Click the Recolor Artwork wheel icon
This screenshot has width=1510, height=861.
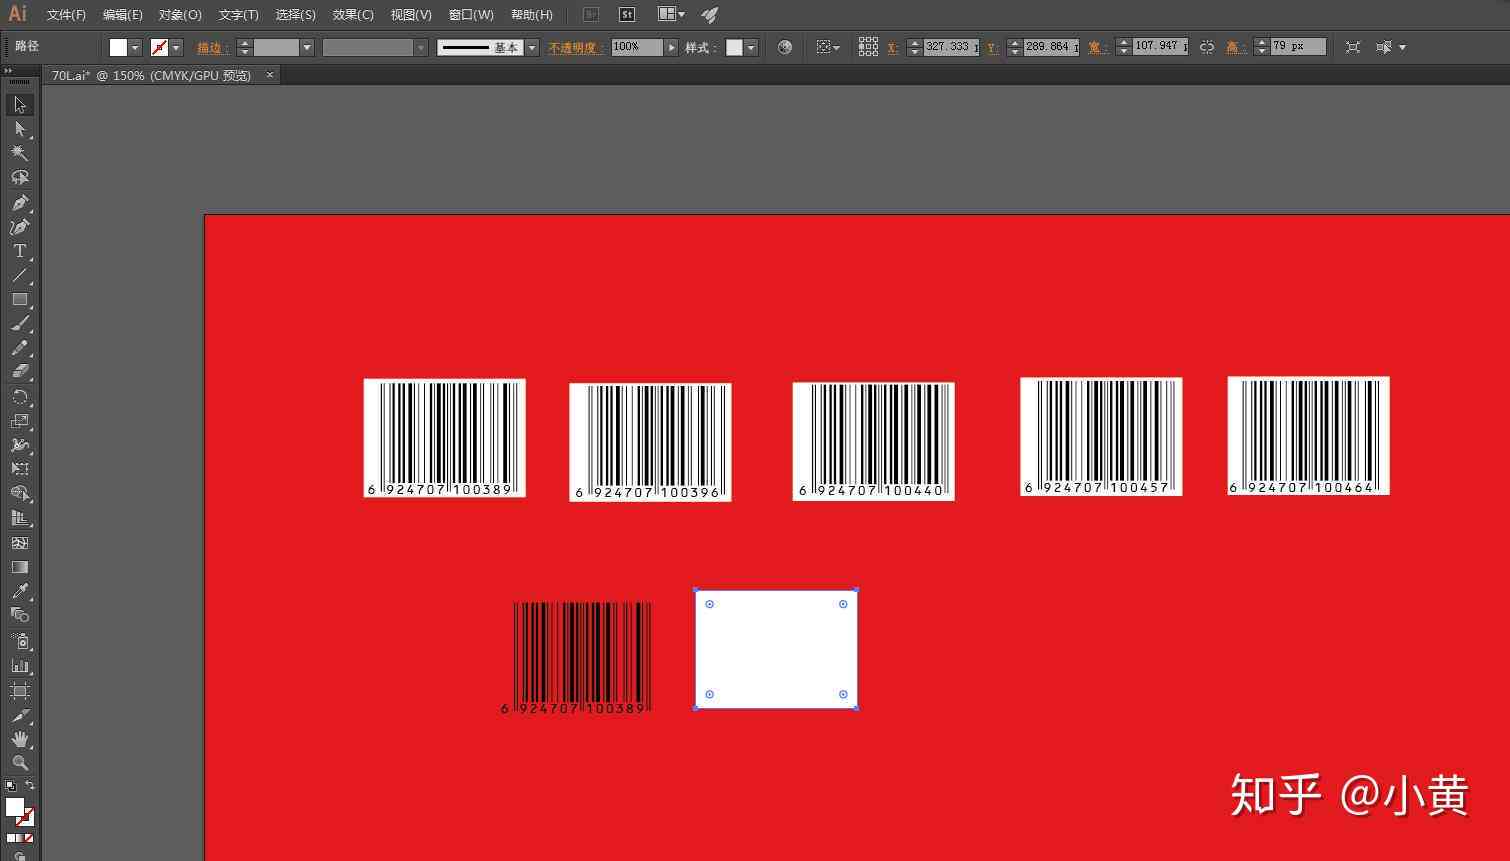point(785,47)
